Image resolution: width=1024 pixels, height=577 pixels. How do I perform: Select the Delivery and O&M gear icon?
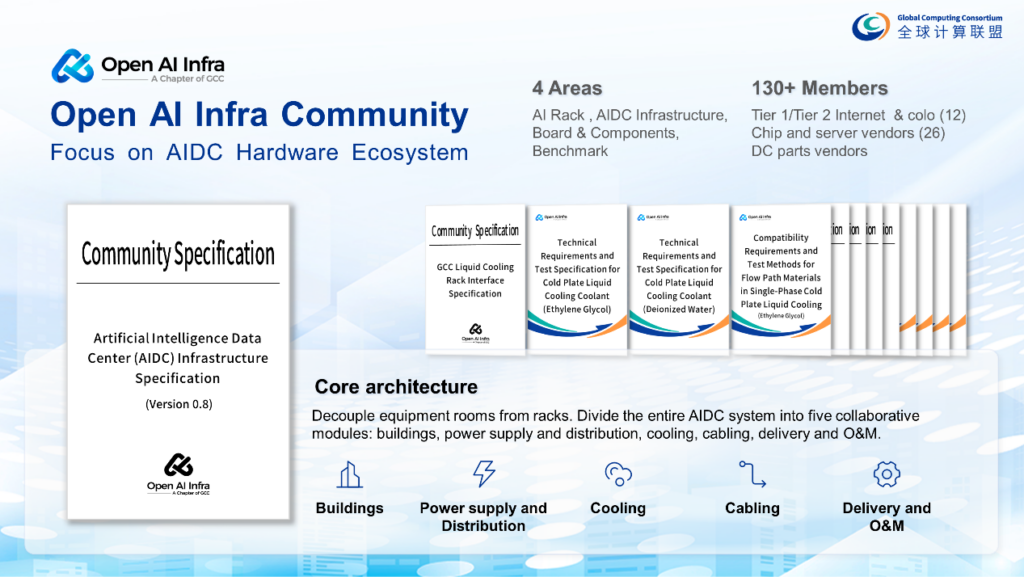886,474
